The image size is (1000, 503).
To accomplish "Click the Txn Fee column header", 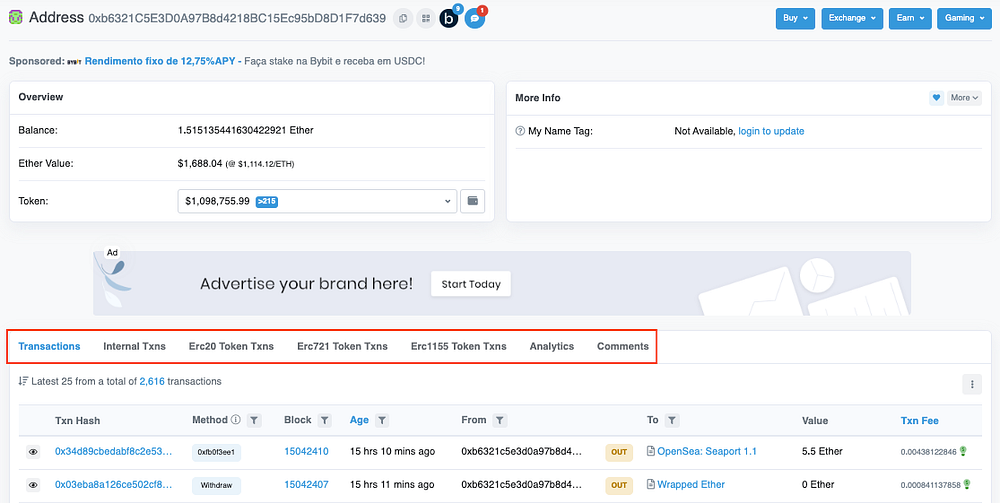I will point(919,421).
